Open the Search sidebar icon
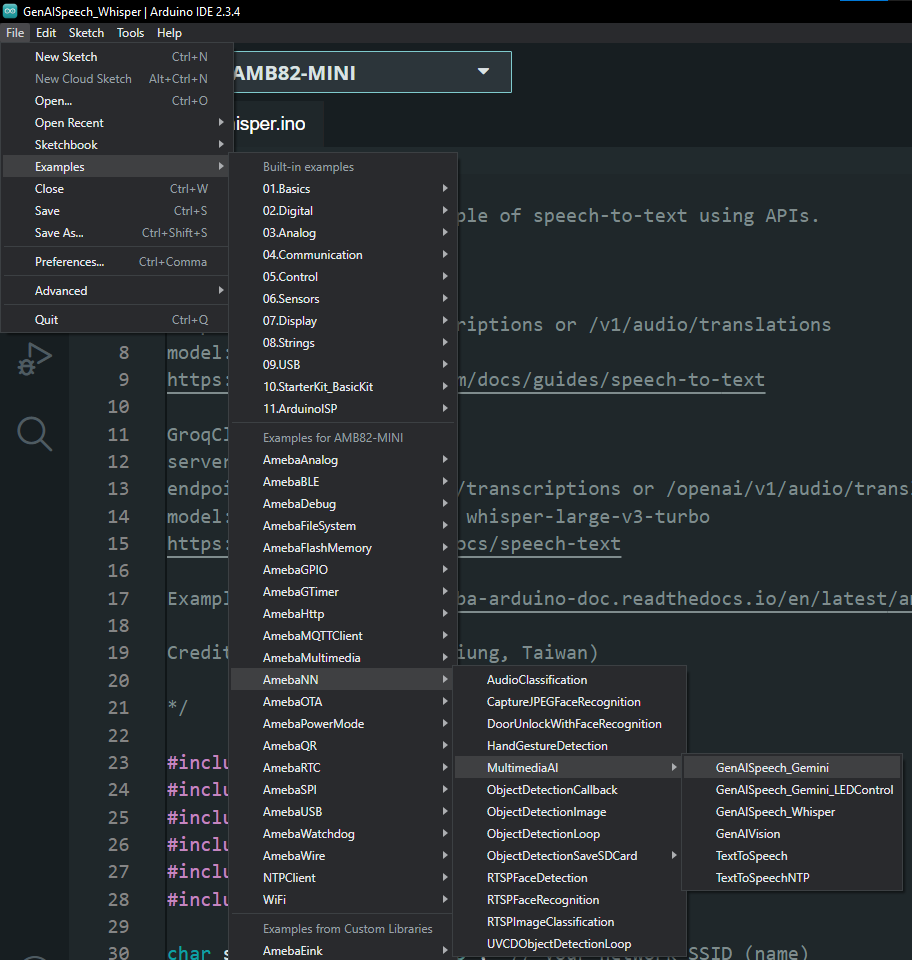 pos(35,434)
